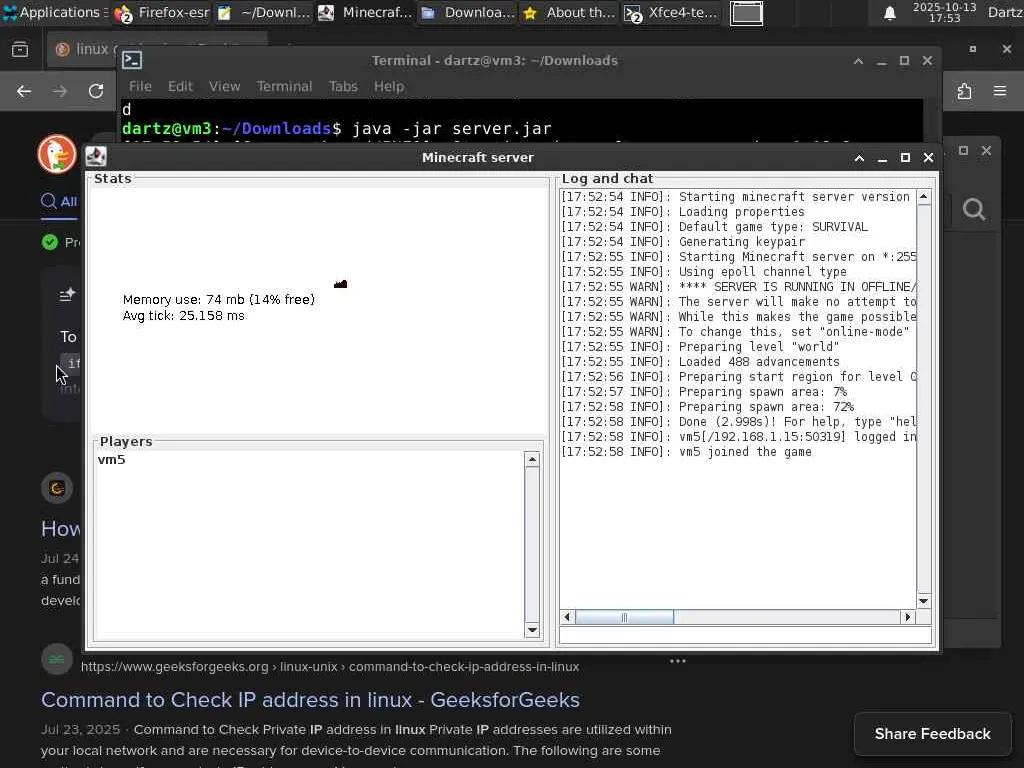The width and height of the screenshot is (1024, 768).
Task: Click the "Loaded 488 advancements" log line
Action: click(x=700, y=362)
